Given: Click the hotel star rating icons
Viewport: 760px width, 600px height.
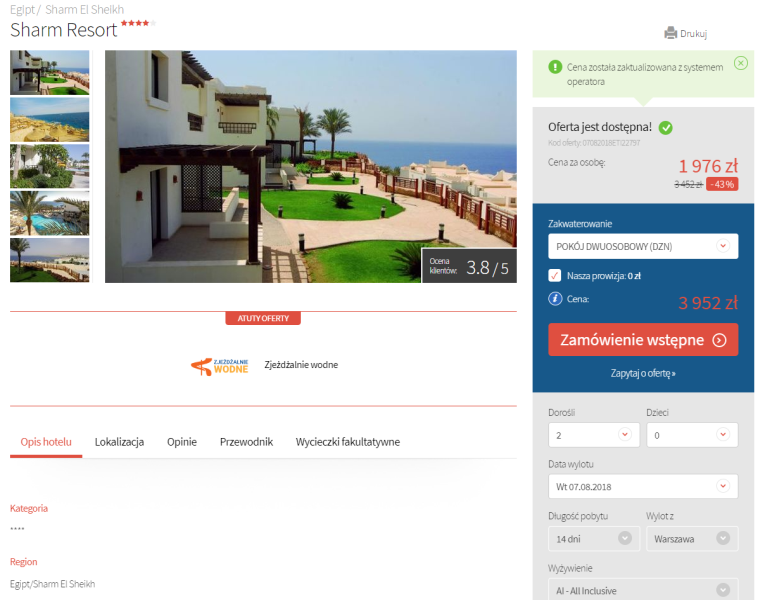Looking at the screenshot, I should point(139,23).
